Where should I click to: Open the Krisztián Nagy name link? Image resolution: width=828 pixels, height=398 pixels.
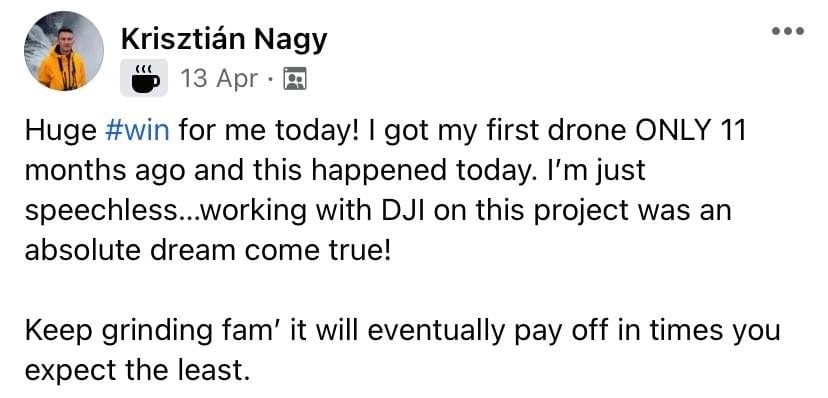pyautogui.click(x=224, y=39)
